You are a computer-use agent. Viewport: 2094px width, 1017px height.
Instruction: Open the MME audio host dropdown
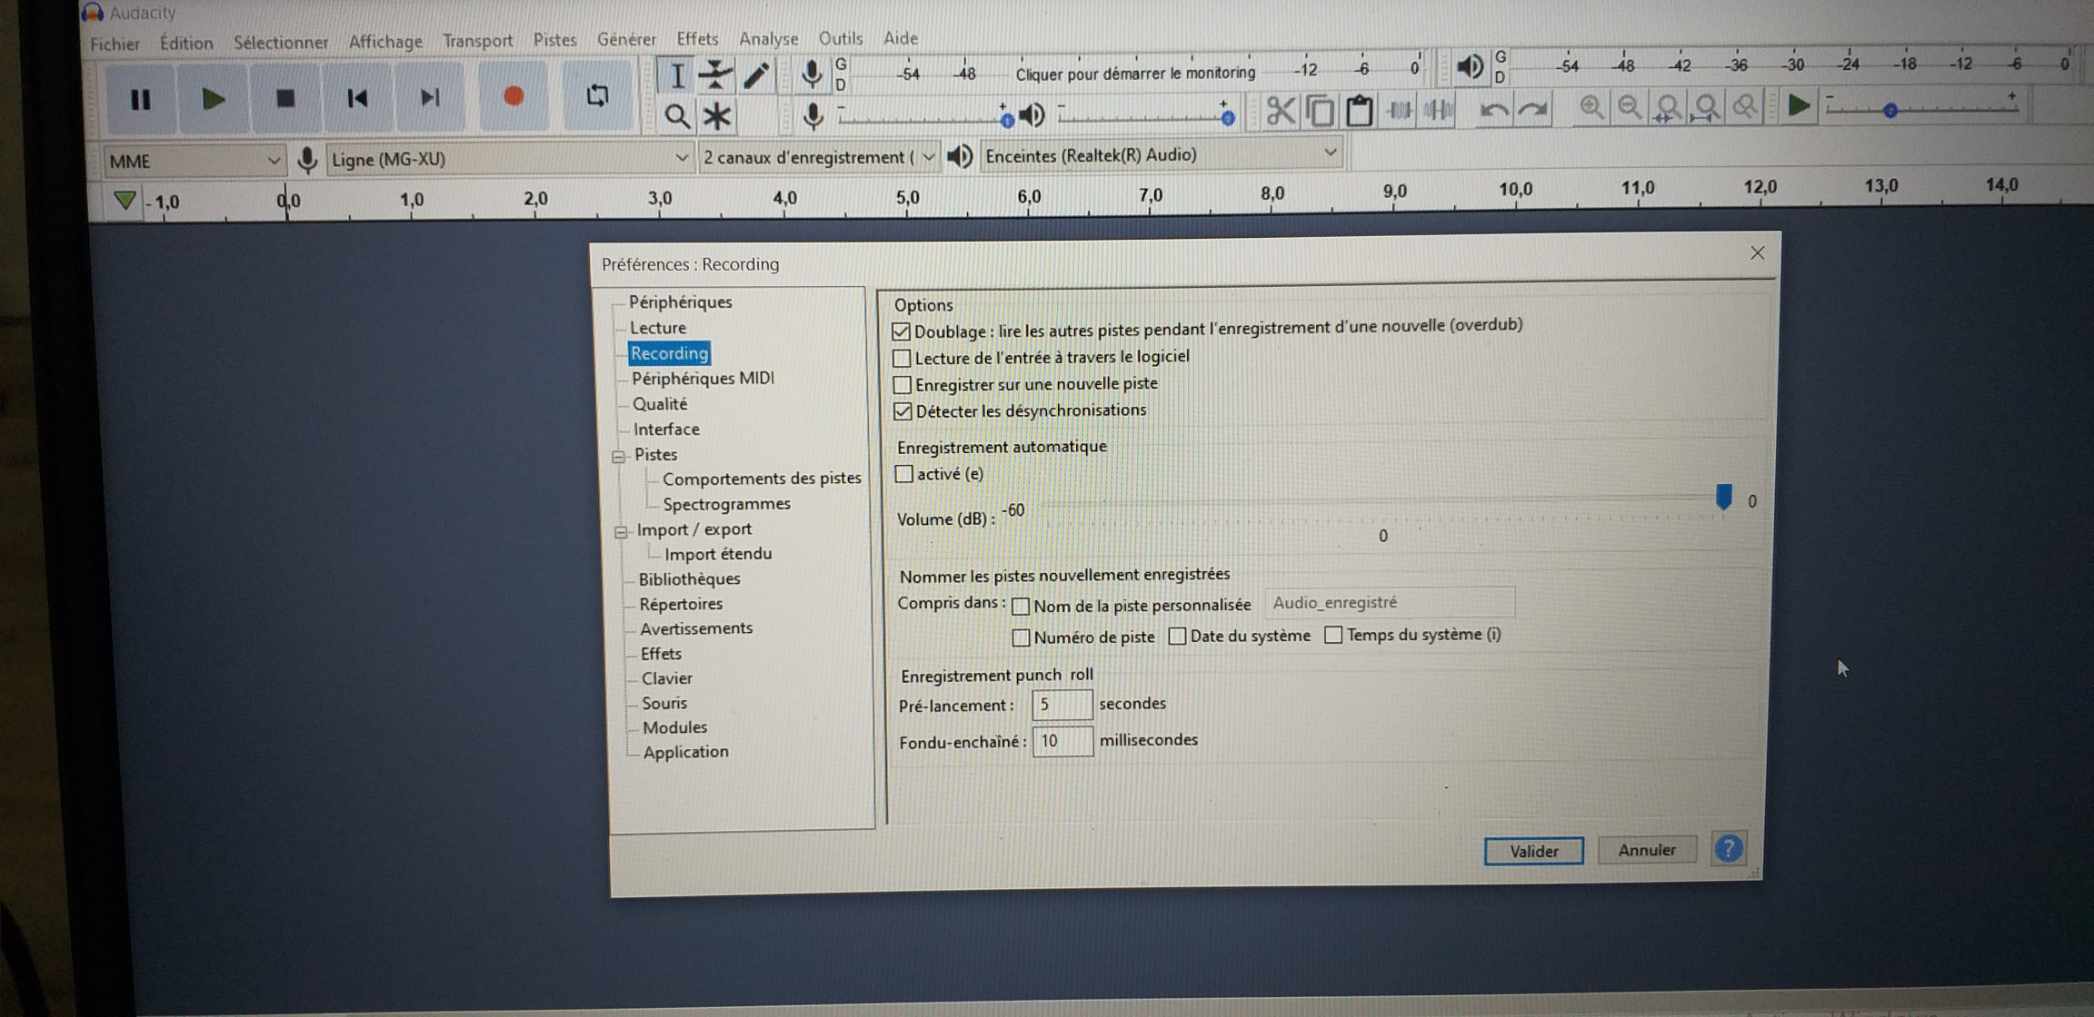coord(194,161)
